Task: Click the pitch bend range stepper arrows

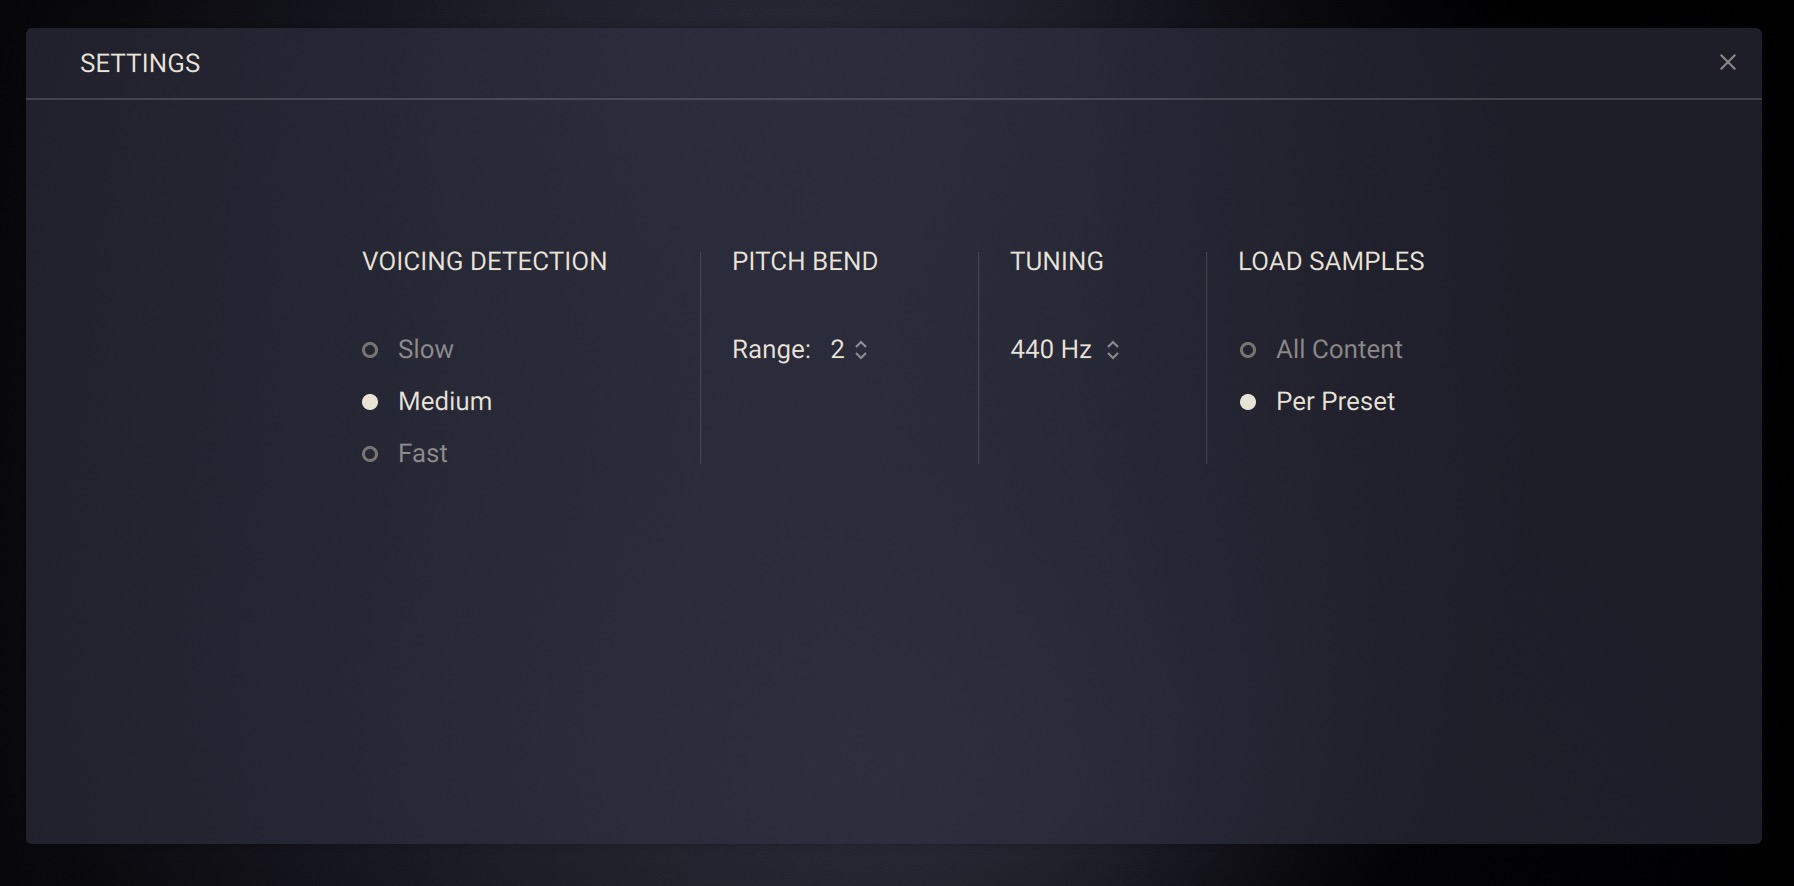Action: [861, 350]
